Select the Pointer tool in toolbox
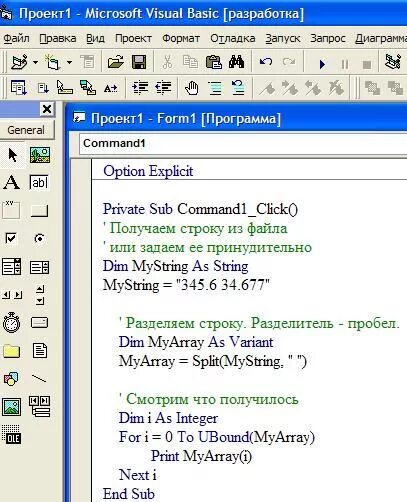Screen dimensions: 407x502 (12, 155)
